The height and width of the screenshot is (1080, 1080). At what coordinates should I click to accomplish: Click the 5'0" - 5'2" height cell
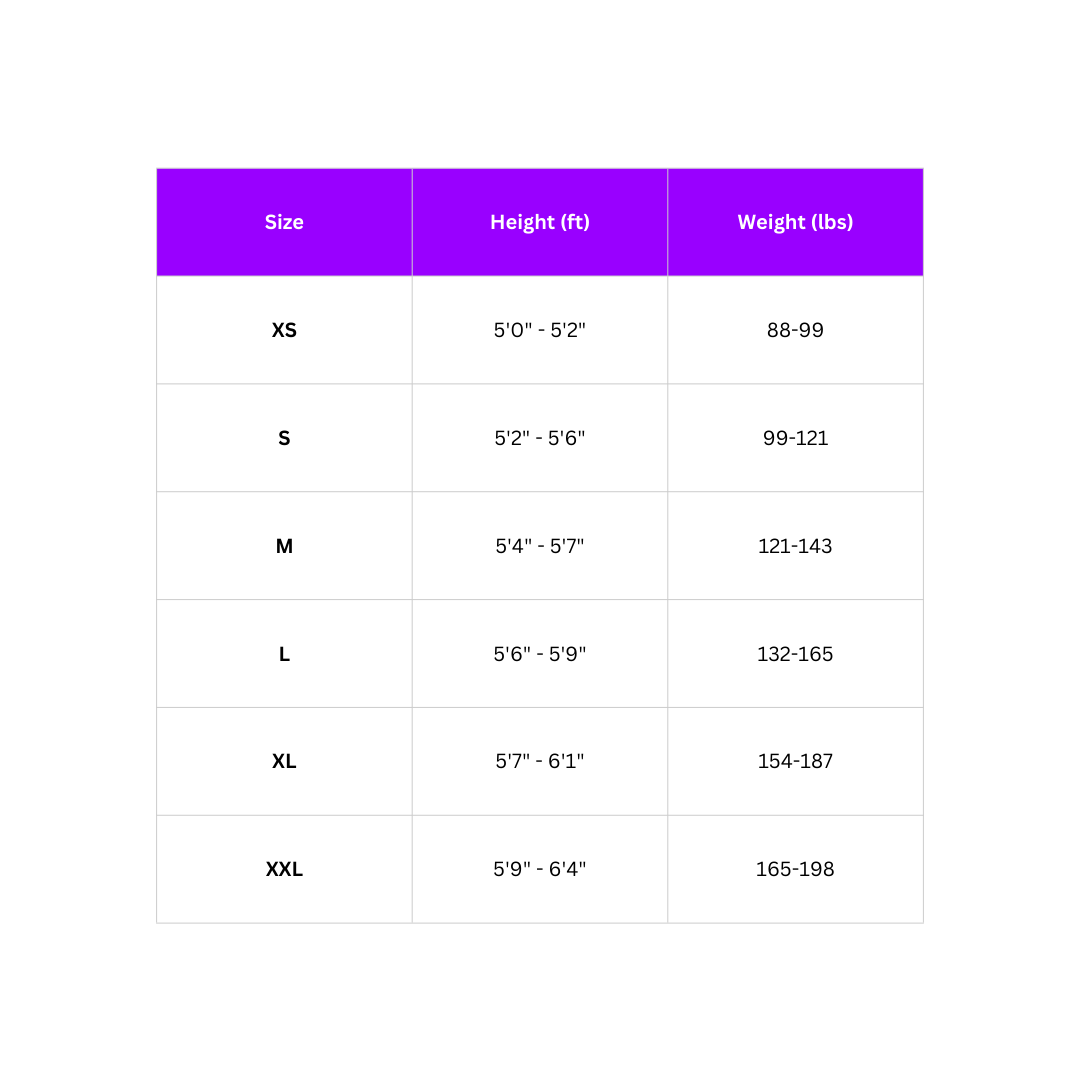(540, 330)
